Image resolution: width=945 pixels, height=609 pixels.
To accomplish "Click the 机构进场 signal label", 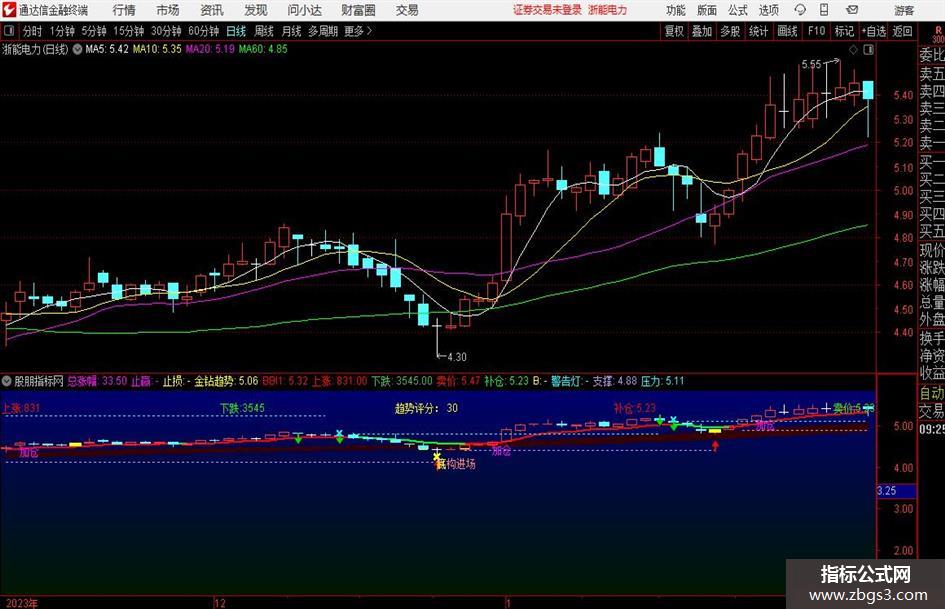I will point(456,464).
